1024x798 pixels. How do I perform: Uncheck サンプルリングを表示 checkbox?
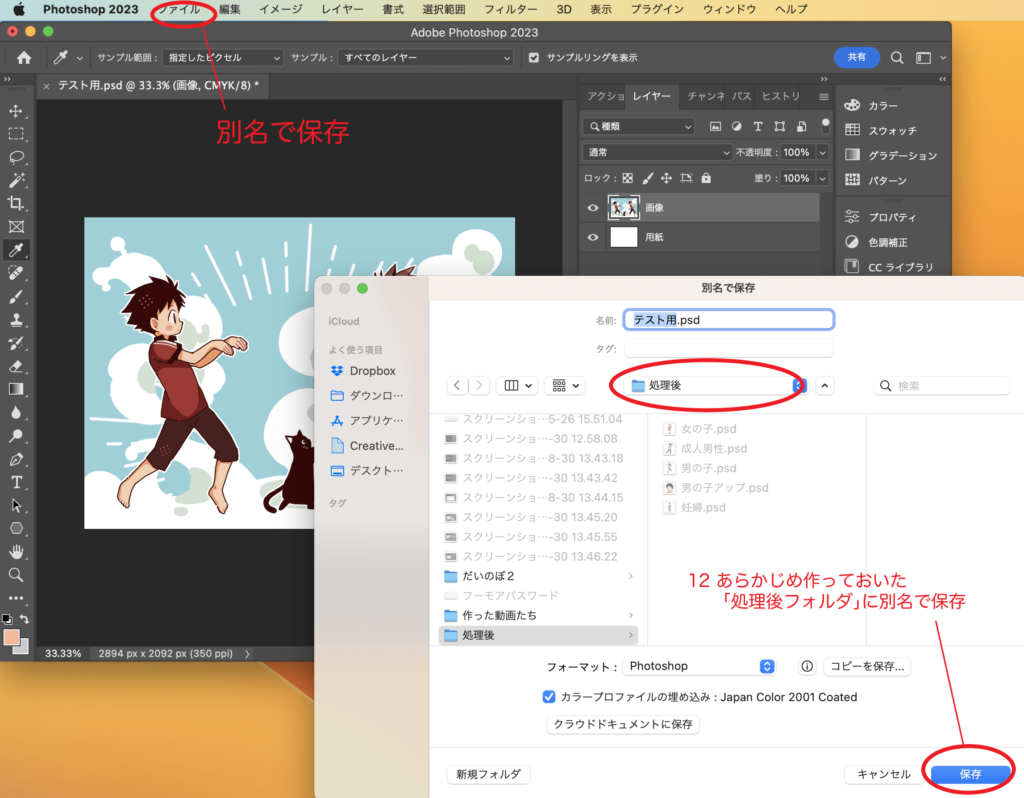coord(534,57)
